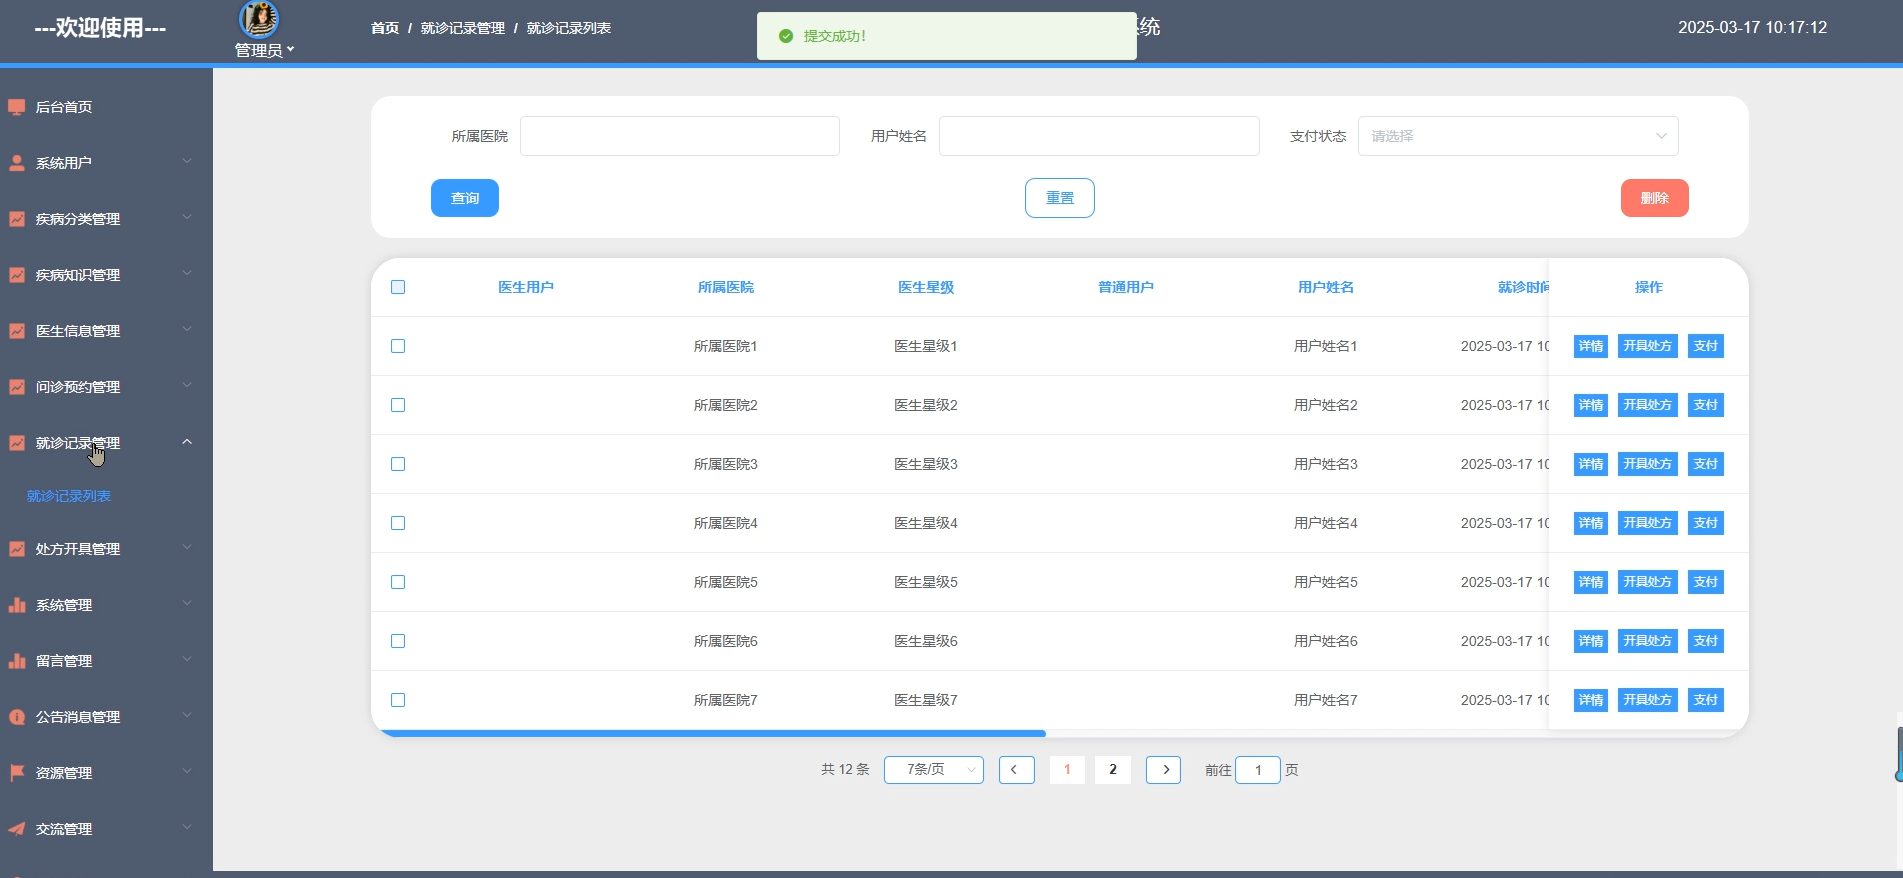The height and width of the screenshot is (878, 1903).
Task: Click the 重置 reset button
Action: tap(1060, 198)
